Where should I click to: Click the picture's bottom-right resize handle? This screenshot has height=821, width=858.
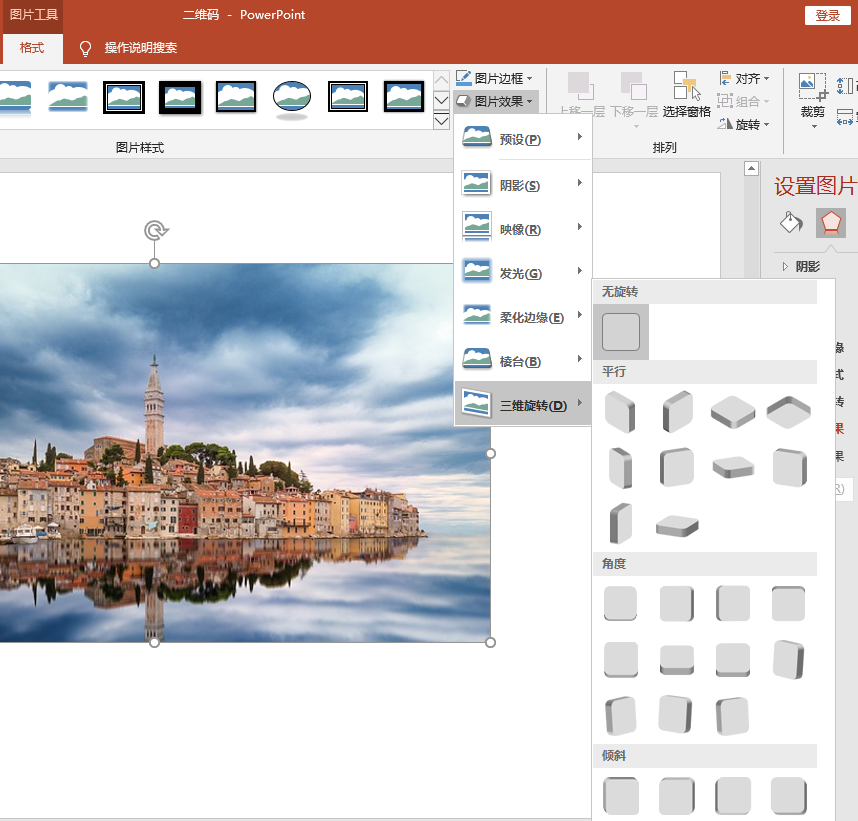(490, 643)
